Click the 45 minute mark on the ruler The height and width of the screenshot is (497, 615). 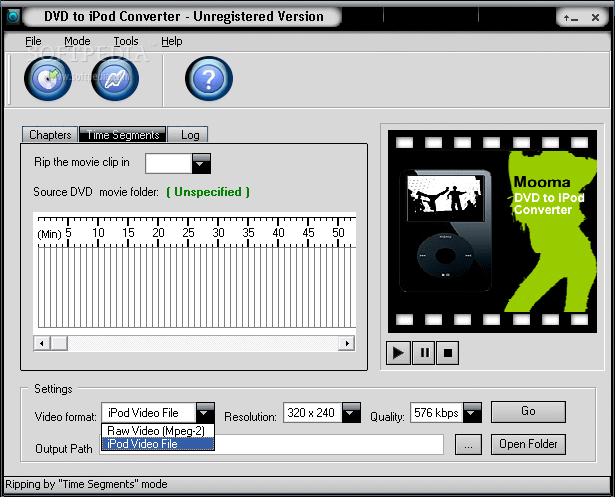(308, 233)
